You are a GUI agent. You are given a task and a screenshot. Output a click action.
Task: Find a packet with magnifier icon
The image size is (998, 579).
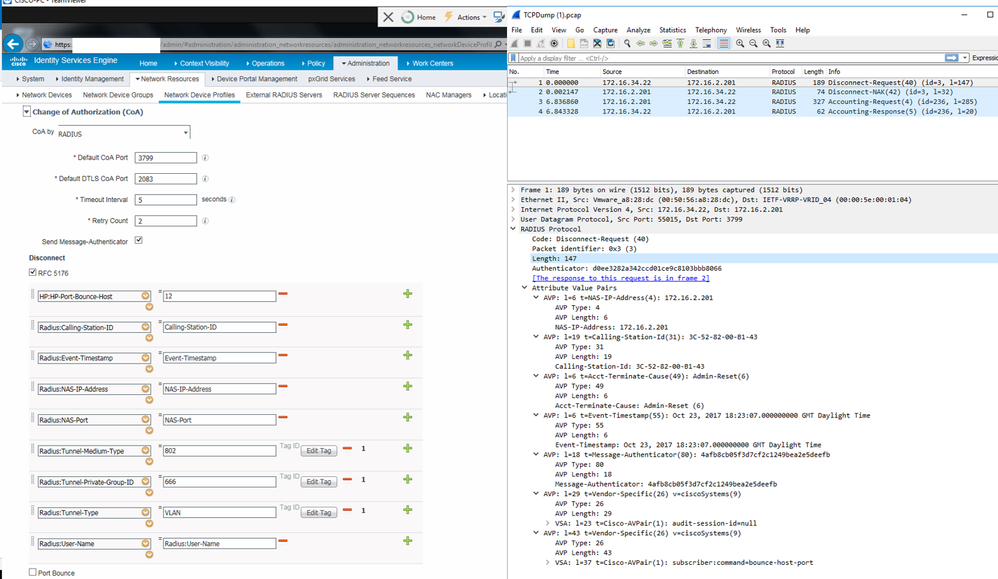(x=627, y=43)
